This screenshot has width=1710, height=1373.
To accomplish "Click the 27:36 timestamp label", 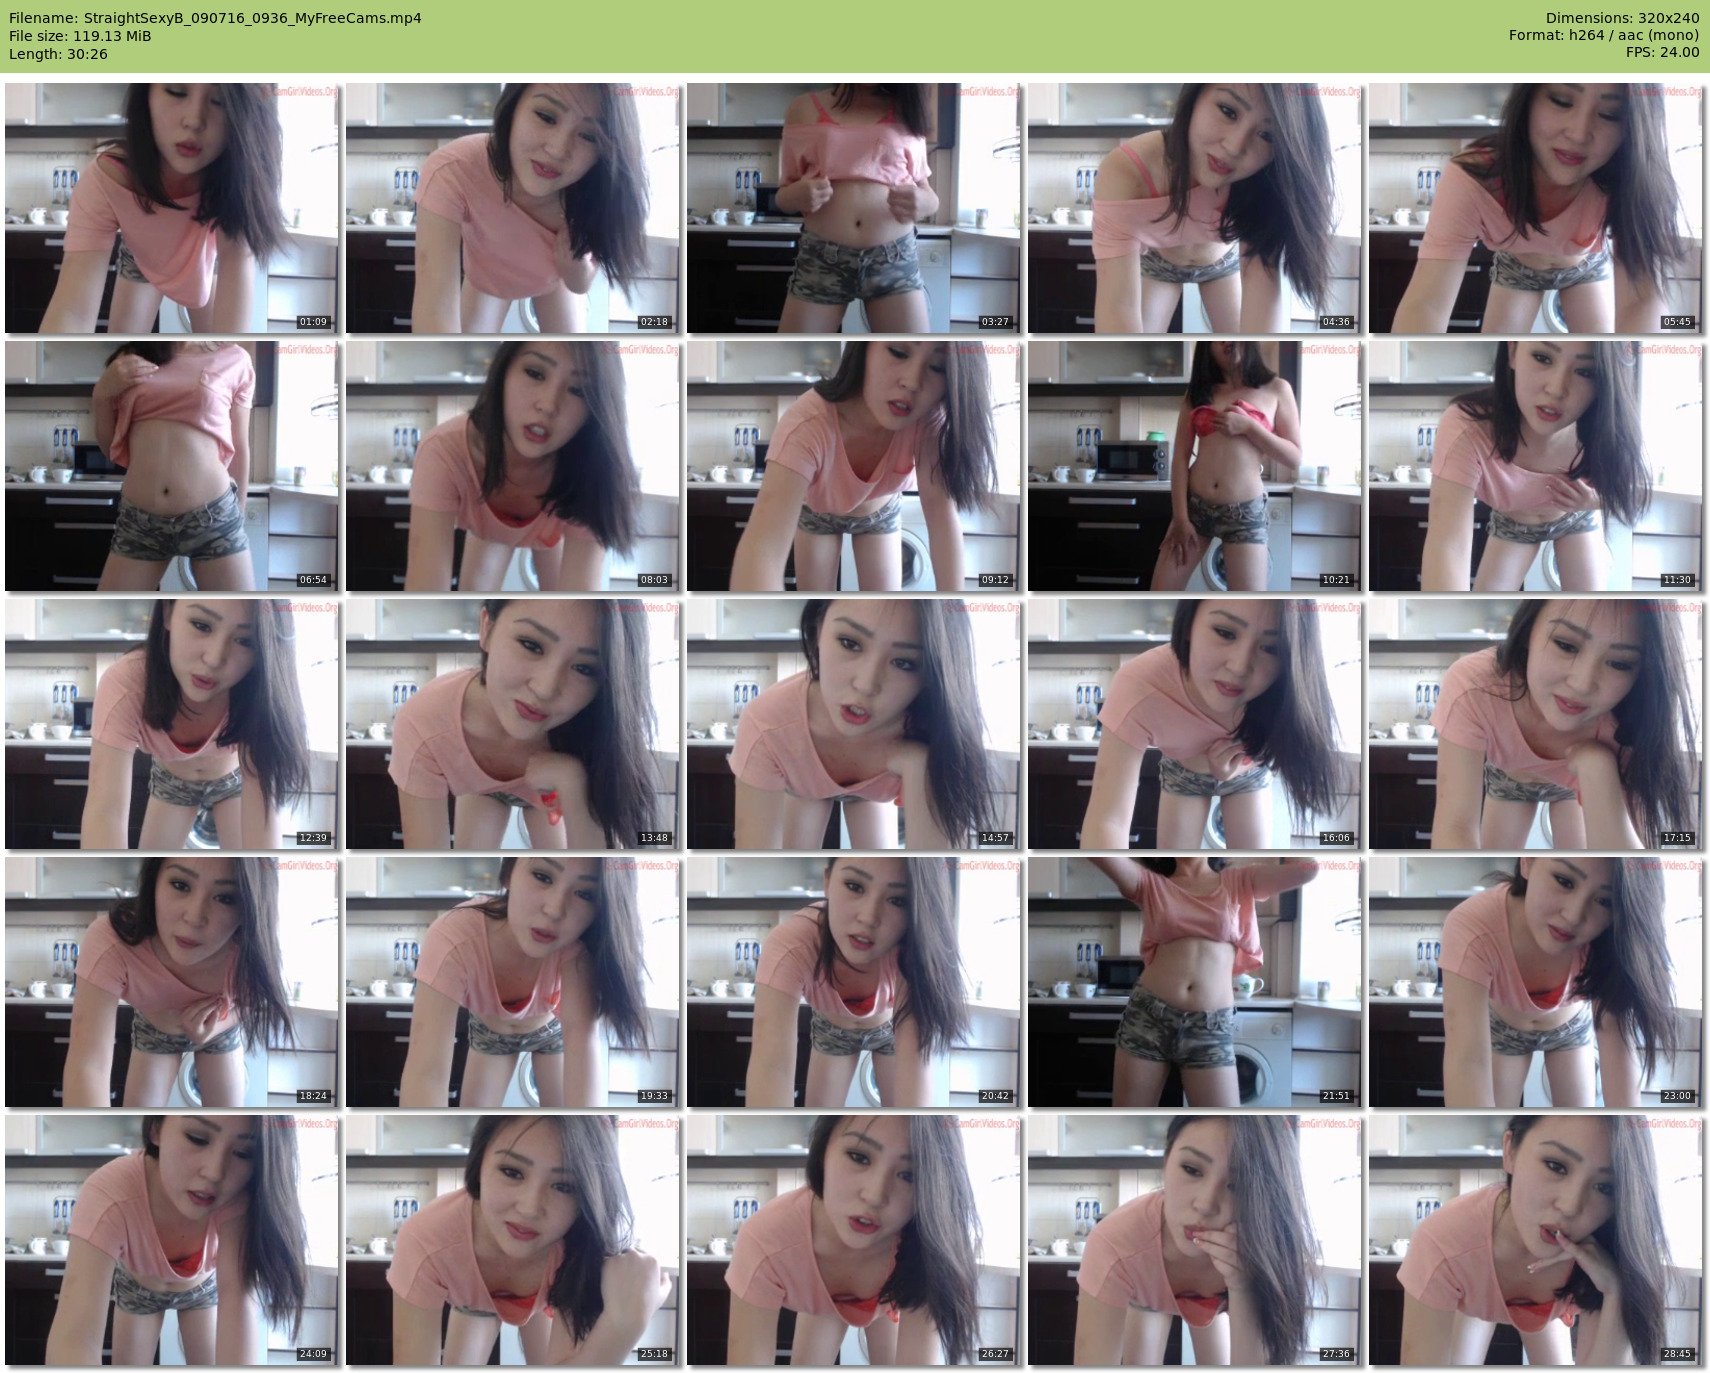I will (x=1336, y=1354).
